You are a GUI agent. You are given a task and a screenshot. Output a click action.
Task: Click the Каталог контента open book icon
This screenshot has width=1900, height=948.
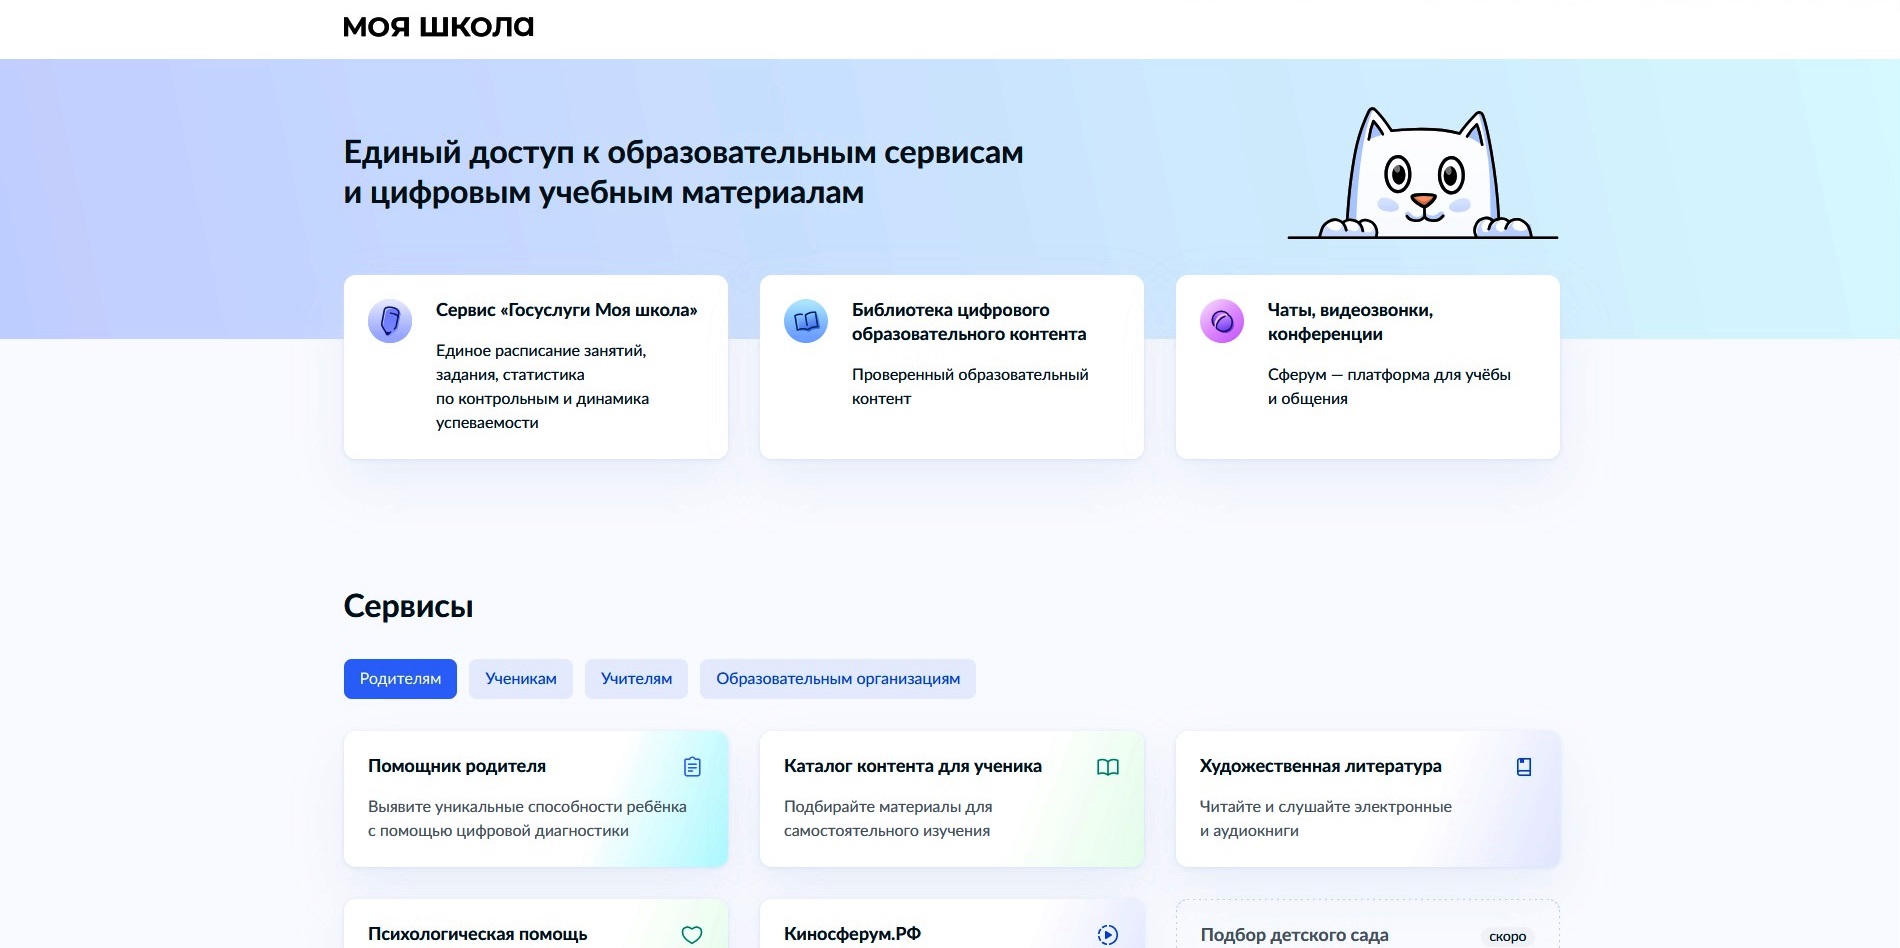pos(1108,767)
